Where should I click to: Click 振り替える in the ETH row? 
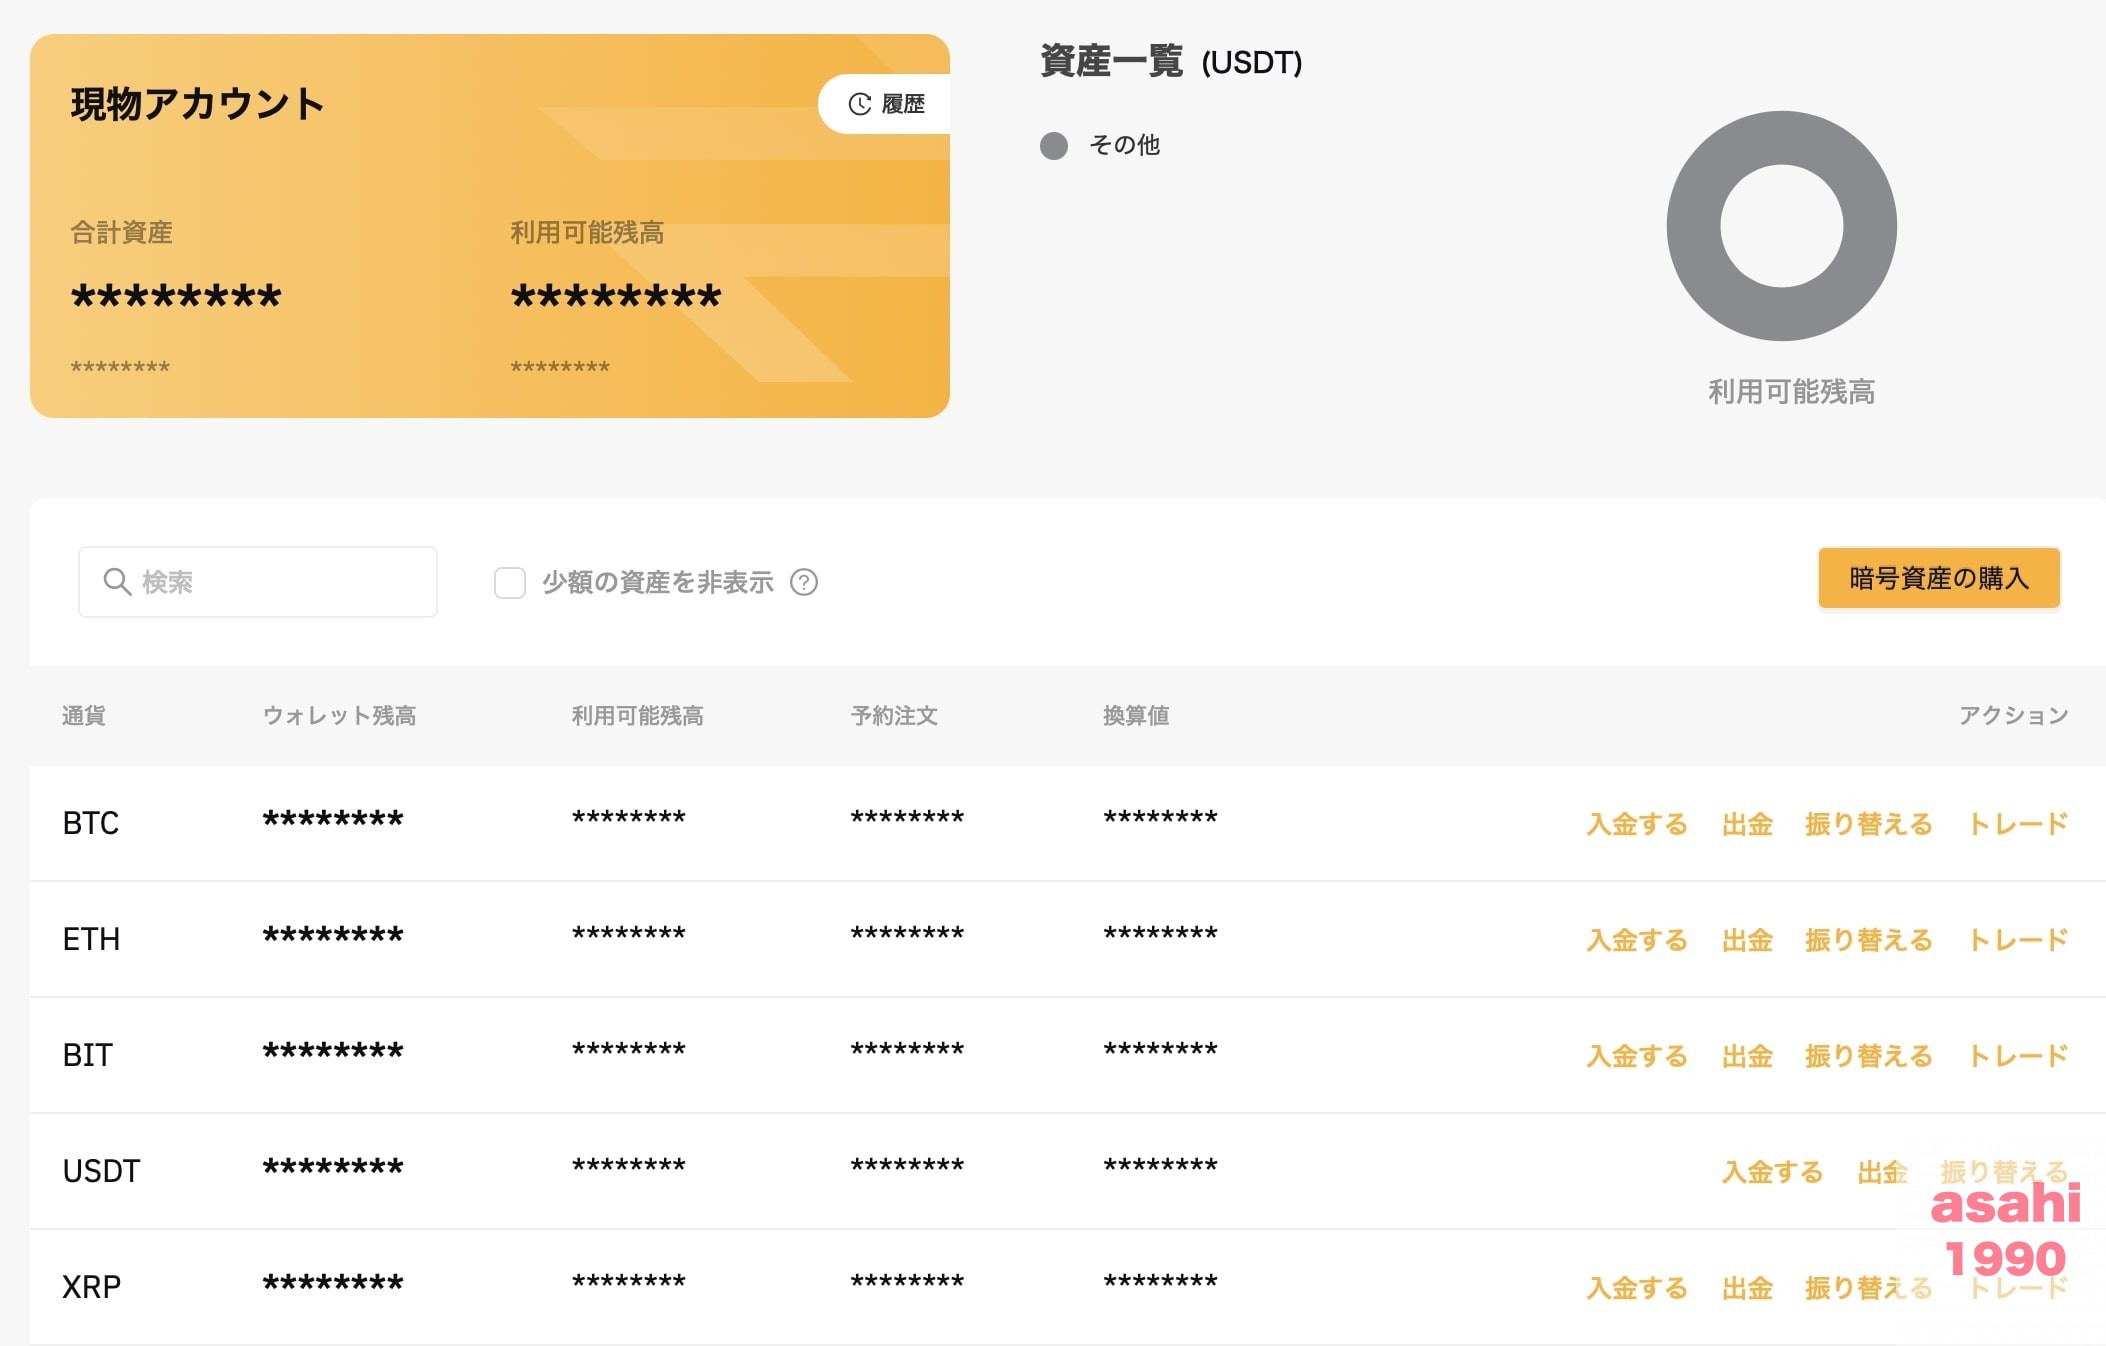1868,940
